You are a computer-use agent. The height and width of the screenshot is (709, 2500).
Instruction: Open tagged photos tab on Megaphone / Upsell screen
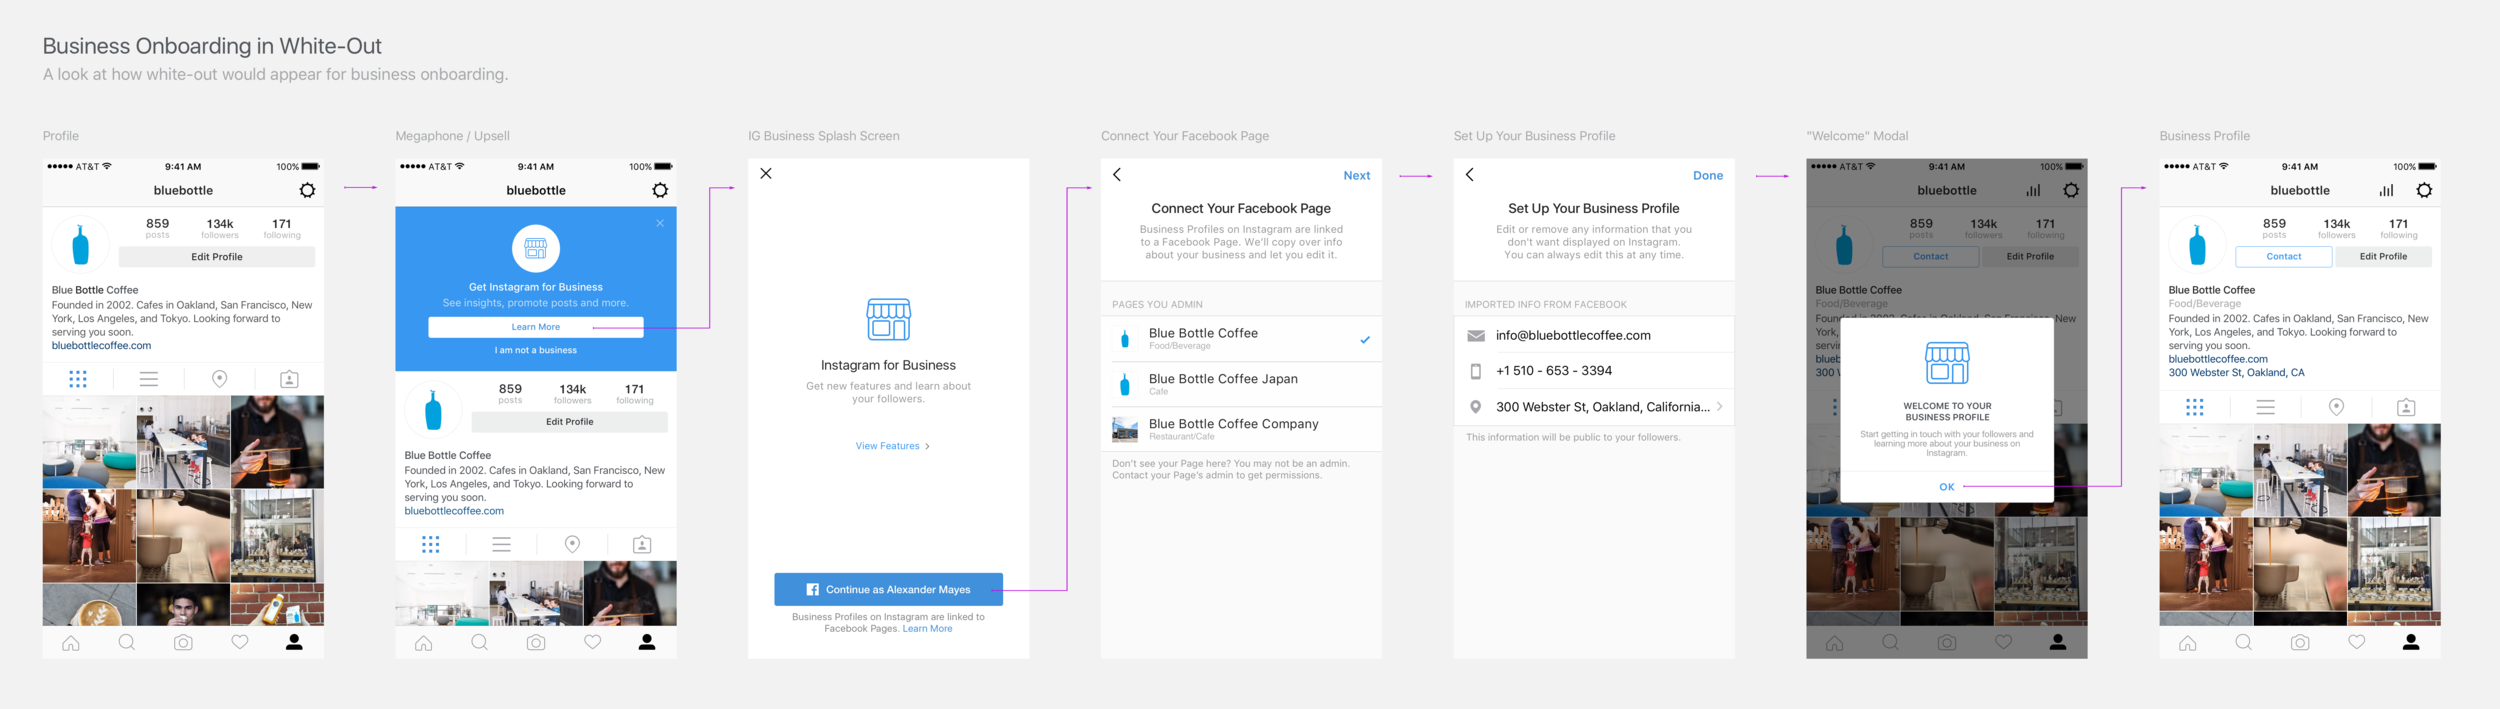642,544
